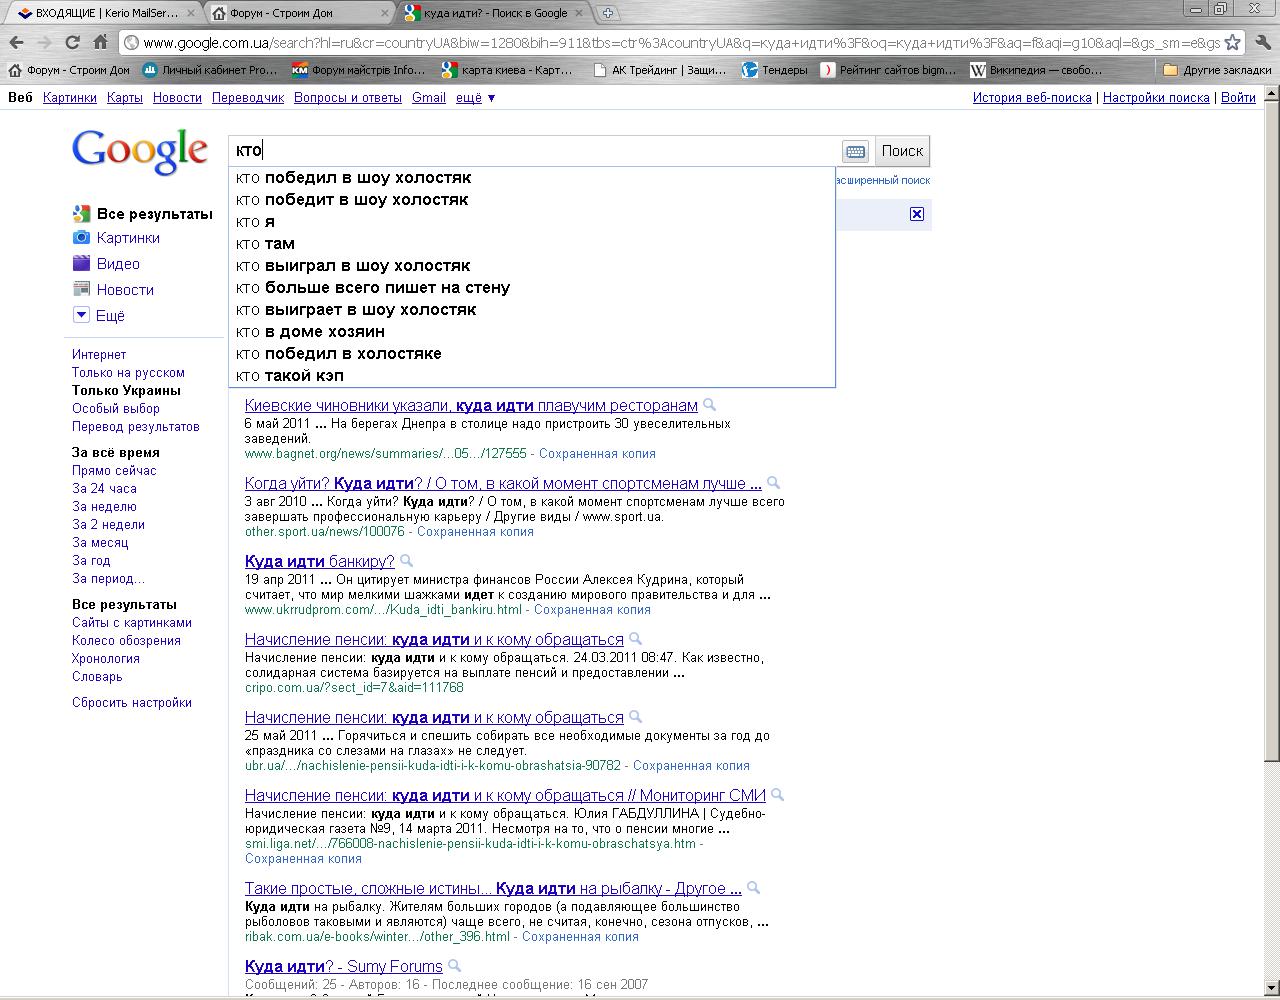This screenshot has height=1000, width=1280.
Task: Reload the page with refresh icon
Action: (x=72, y=42)
